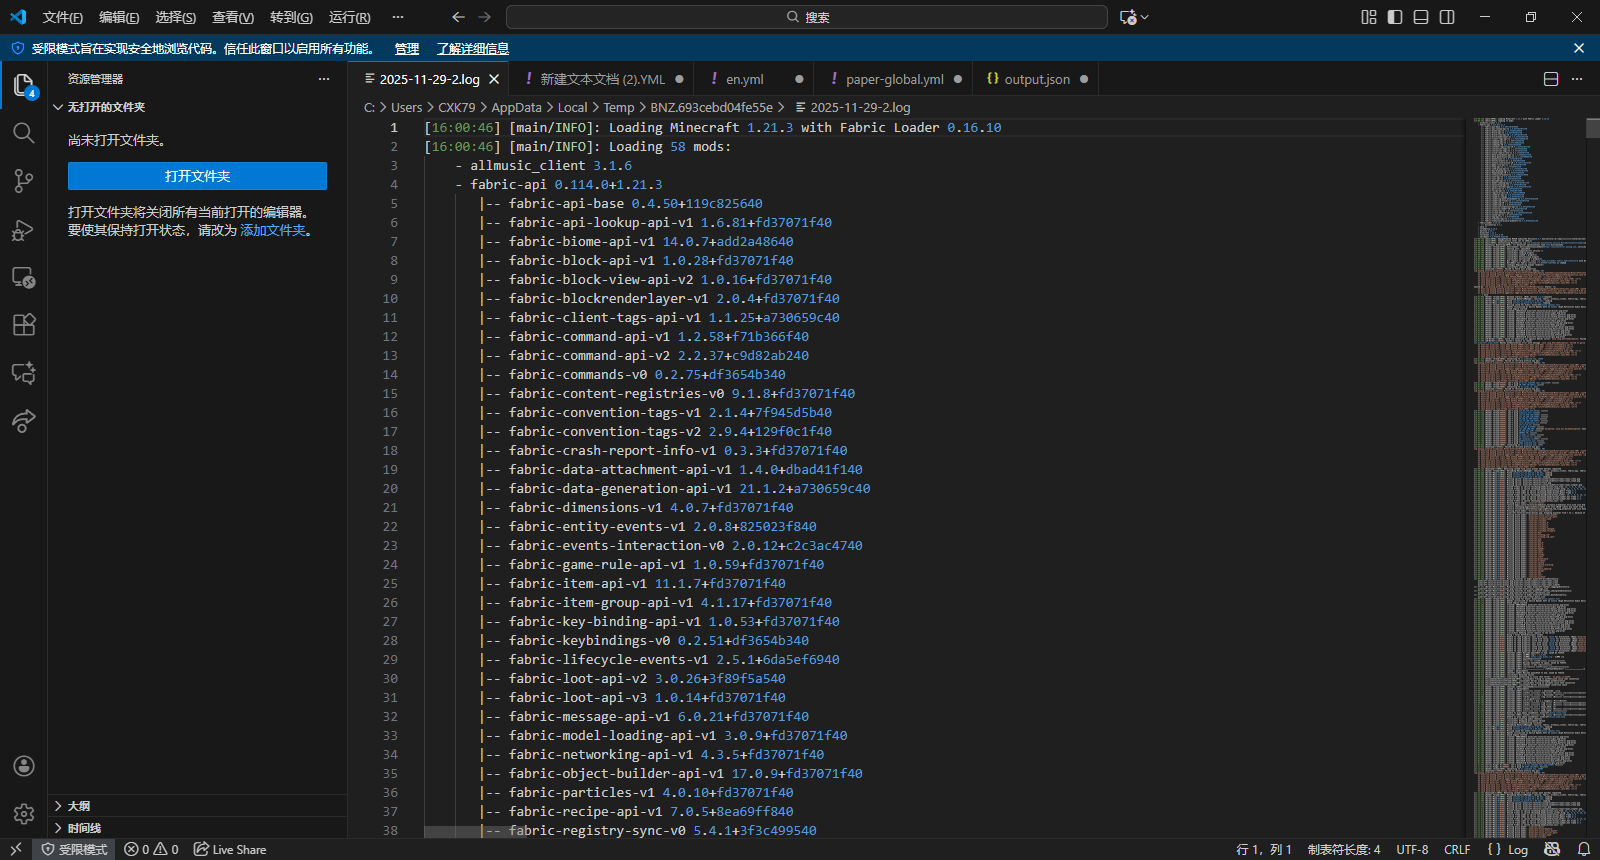Open the Edit menu

119,17
